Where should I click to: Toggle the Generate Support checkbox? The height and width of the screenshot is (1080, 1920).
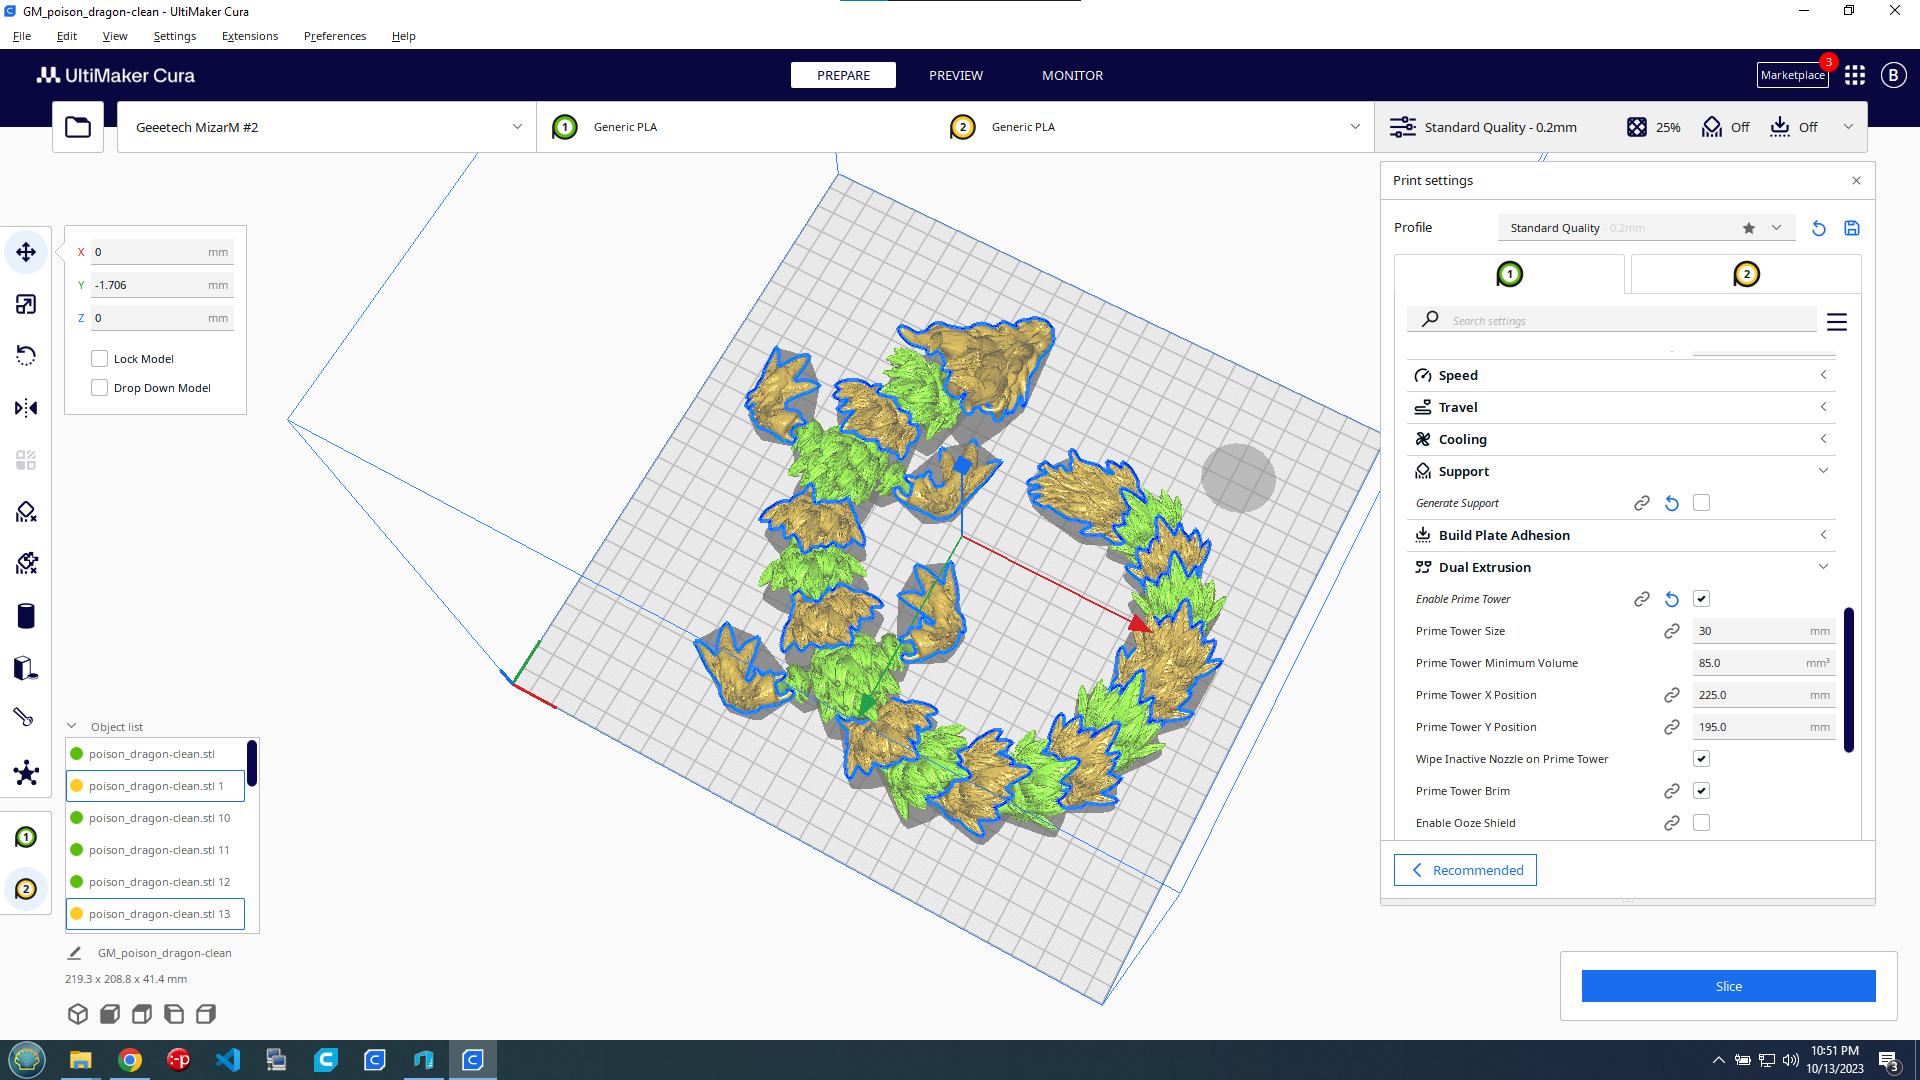click(x=1701, y=503)
